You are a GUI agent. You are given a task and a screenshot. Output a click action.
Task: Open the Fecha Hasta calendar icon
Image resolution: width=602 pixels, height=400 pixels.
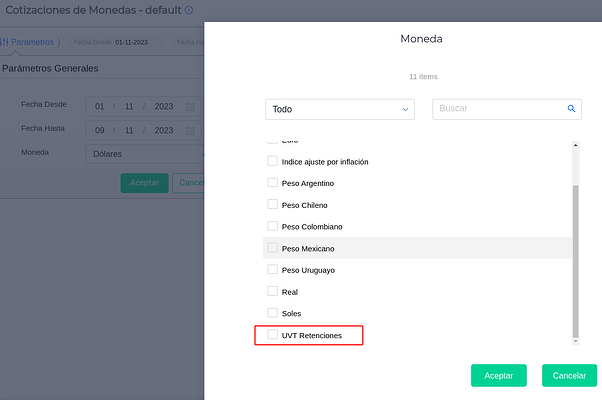(190, 130)
